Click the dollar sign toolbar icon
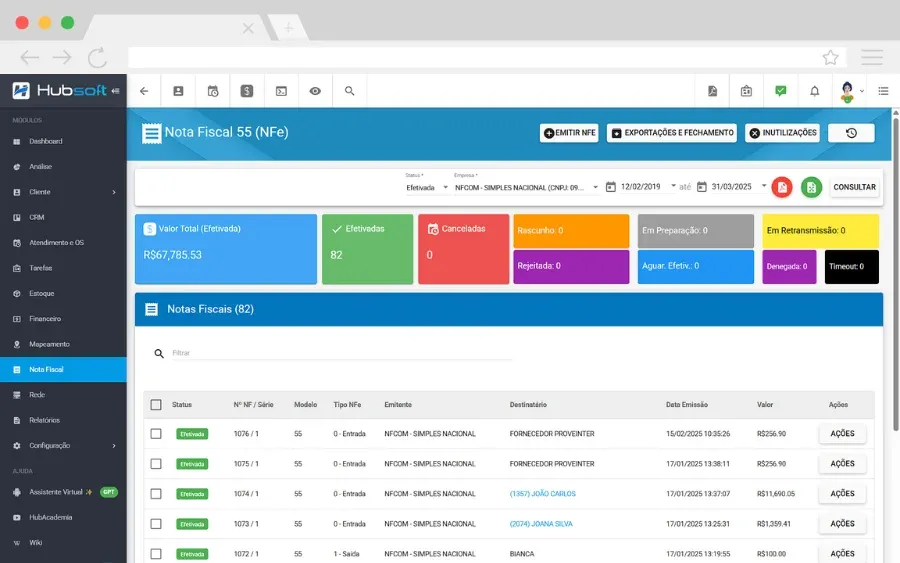The image size is (900, 563). (247, 91)
